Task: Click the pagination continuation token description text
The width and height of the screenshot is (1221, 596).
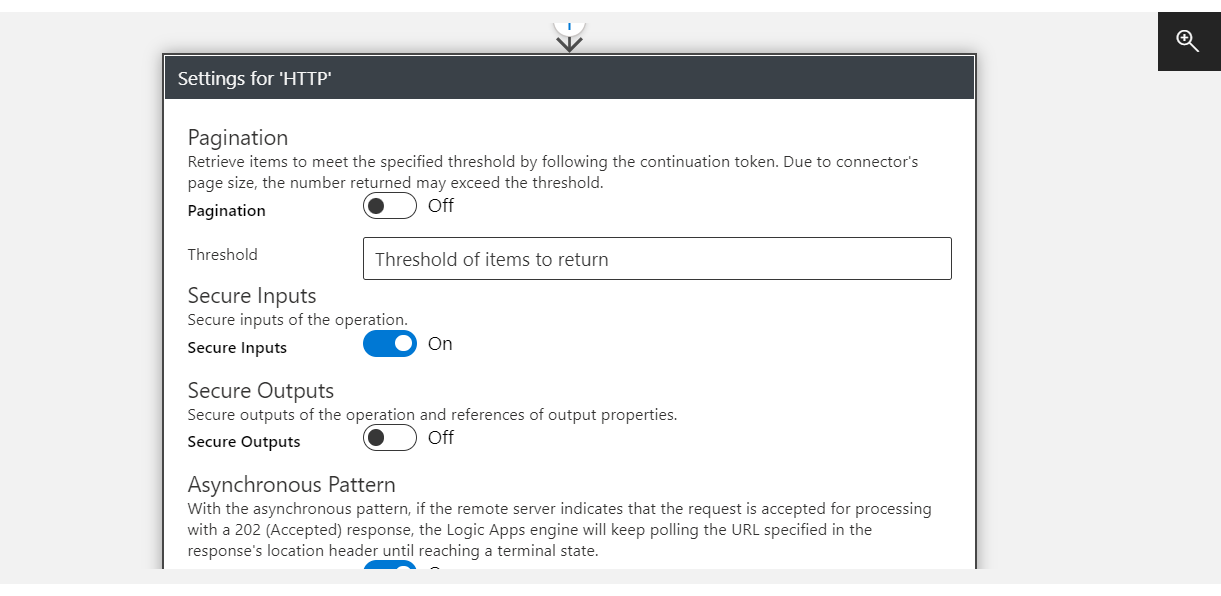Action: [x=552, y=171]
